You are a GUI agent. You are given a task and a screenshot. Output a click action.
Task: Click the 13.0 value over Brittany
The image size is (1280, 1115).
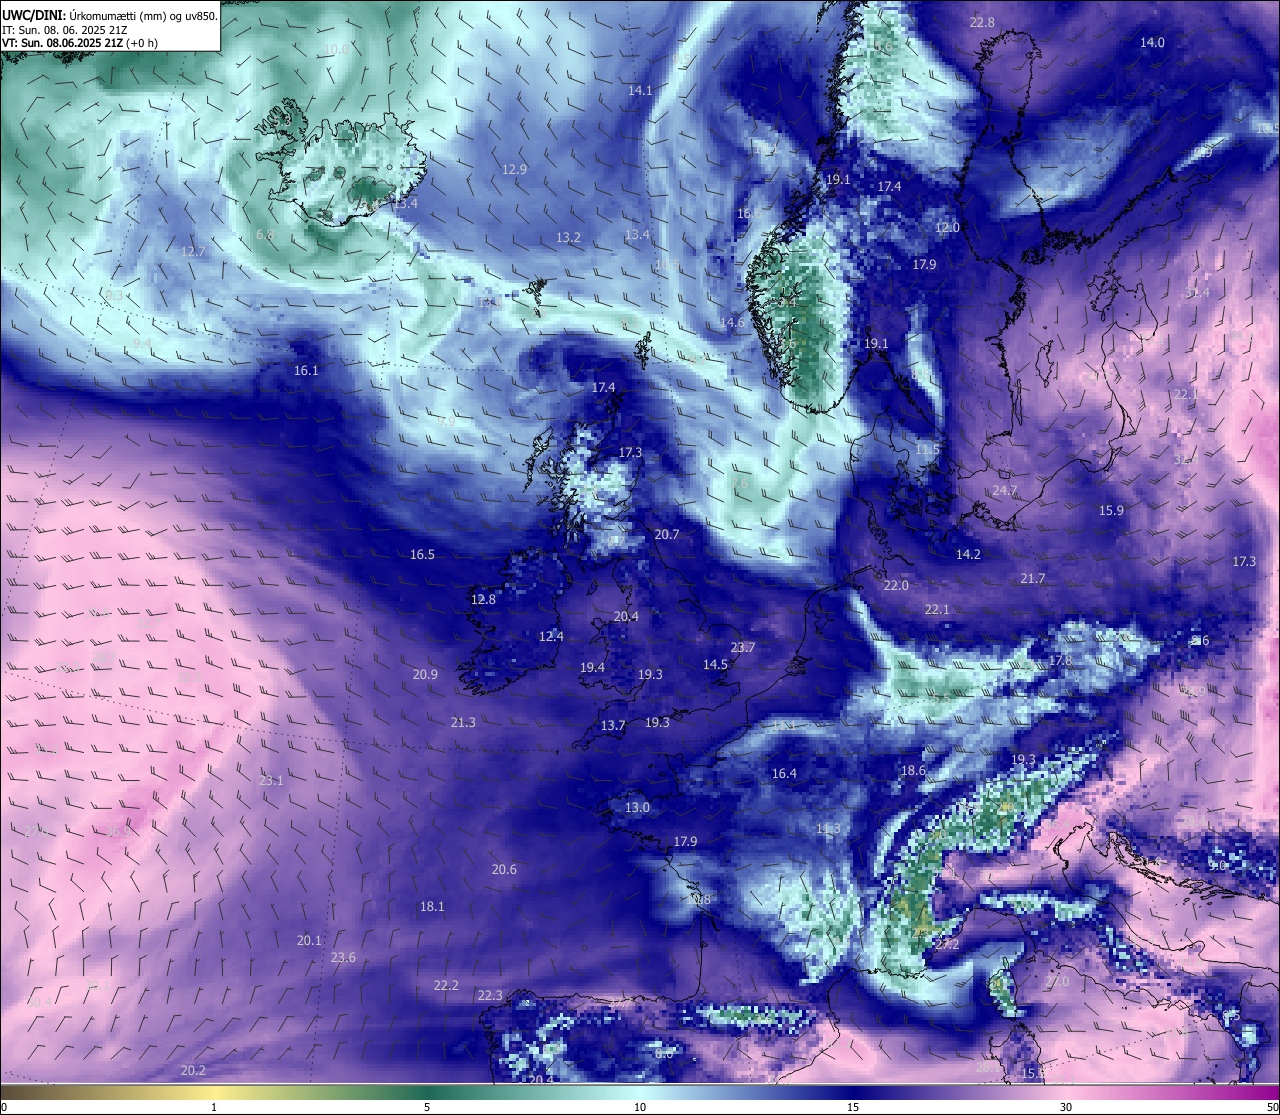[x=637, y=807]
